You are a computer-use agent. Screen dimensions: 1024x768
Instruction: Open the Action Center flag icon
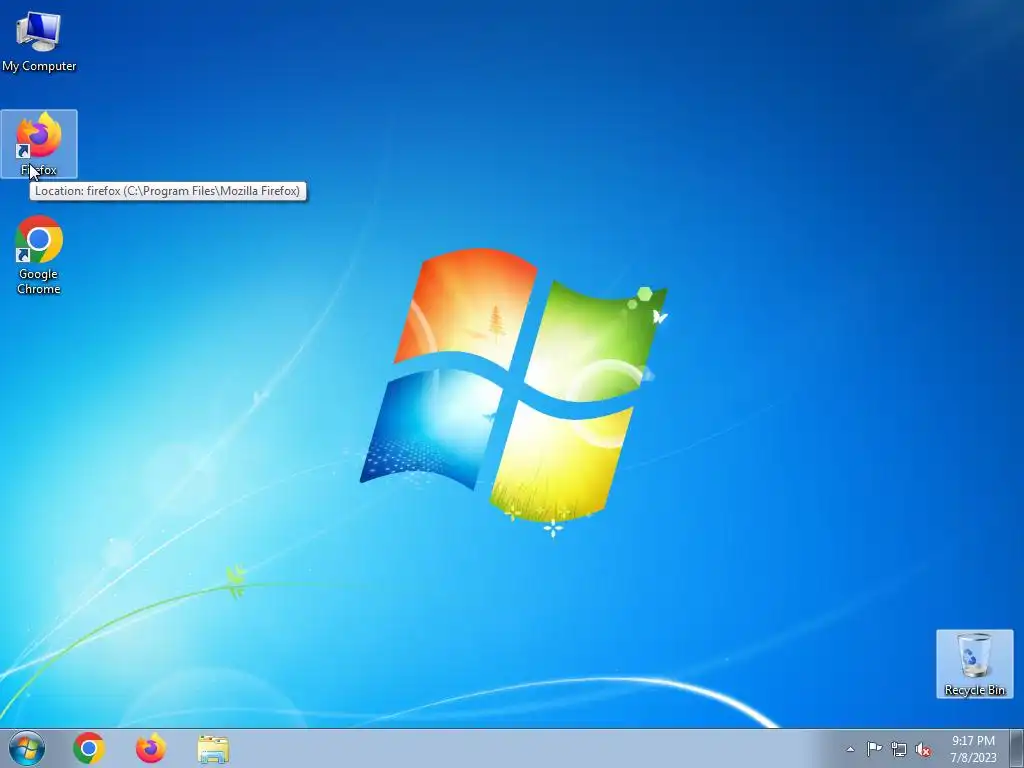coord(874,749)
